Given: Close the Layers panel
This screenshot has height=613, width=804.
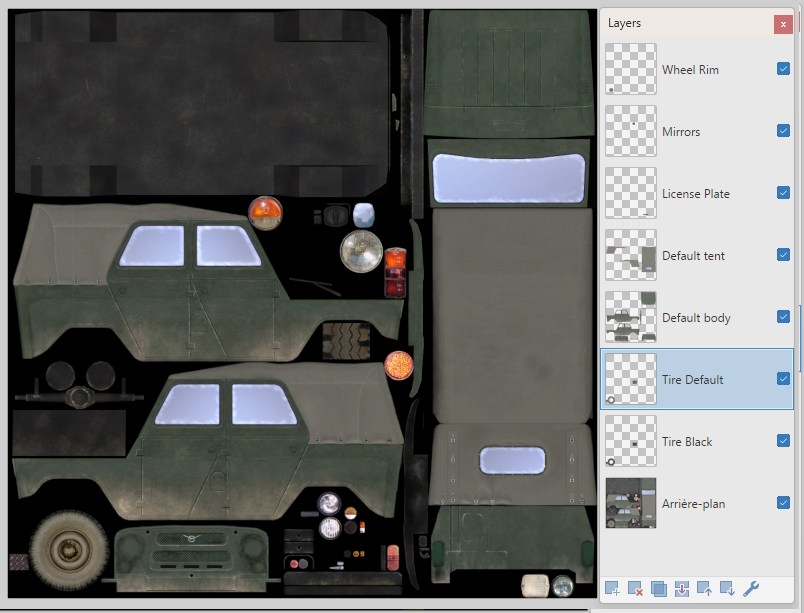Looking at the screenshot, I should (x=783, y=24).
